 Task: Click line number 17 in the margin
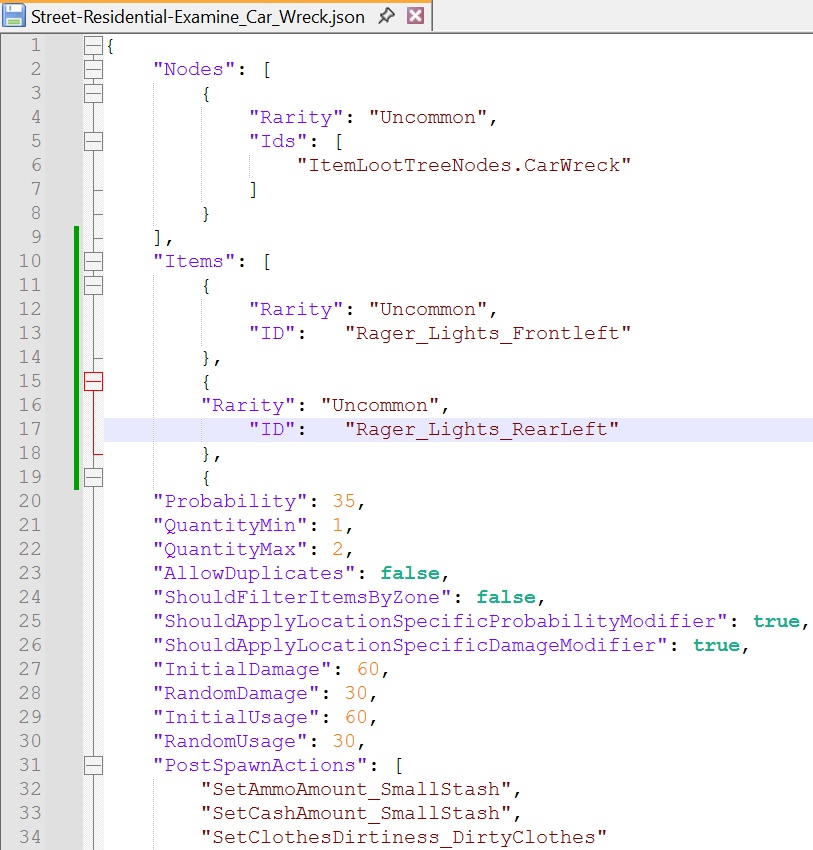(x=30, y=429)
